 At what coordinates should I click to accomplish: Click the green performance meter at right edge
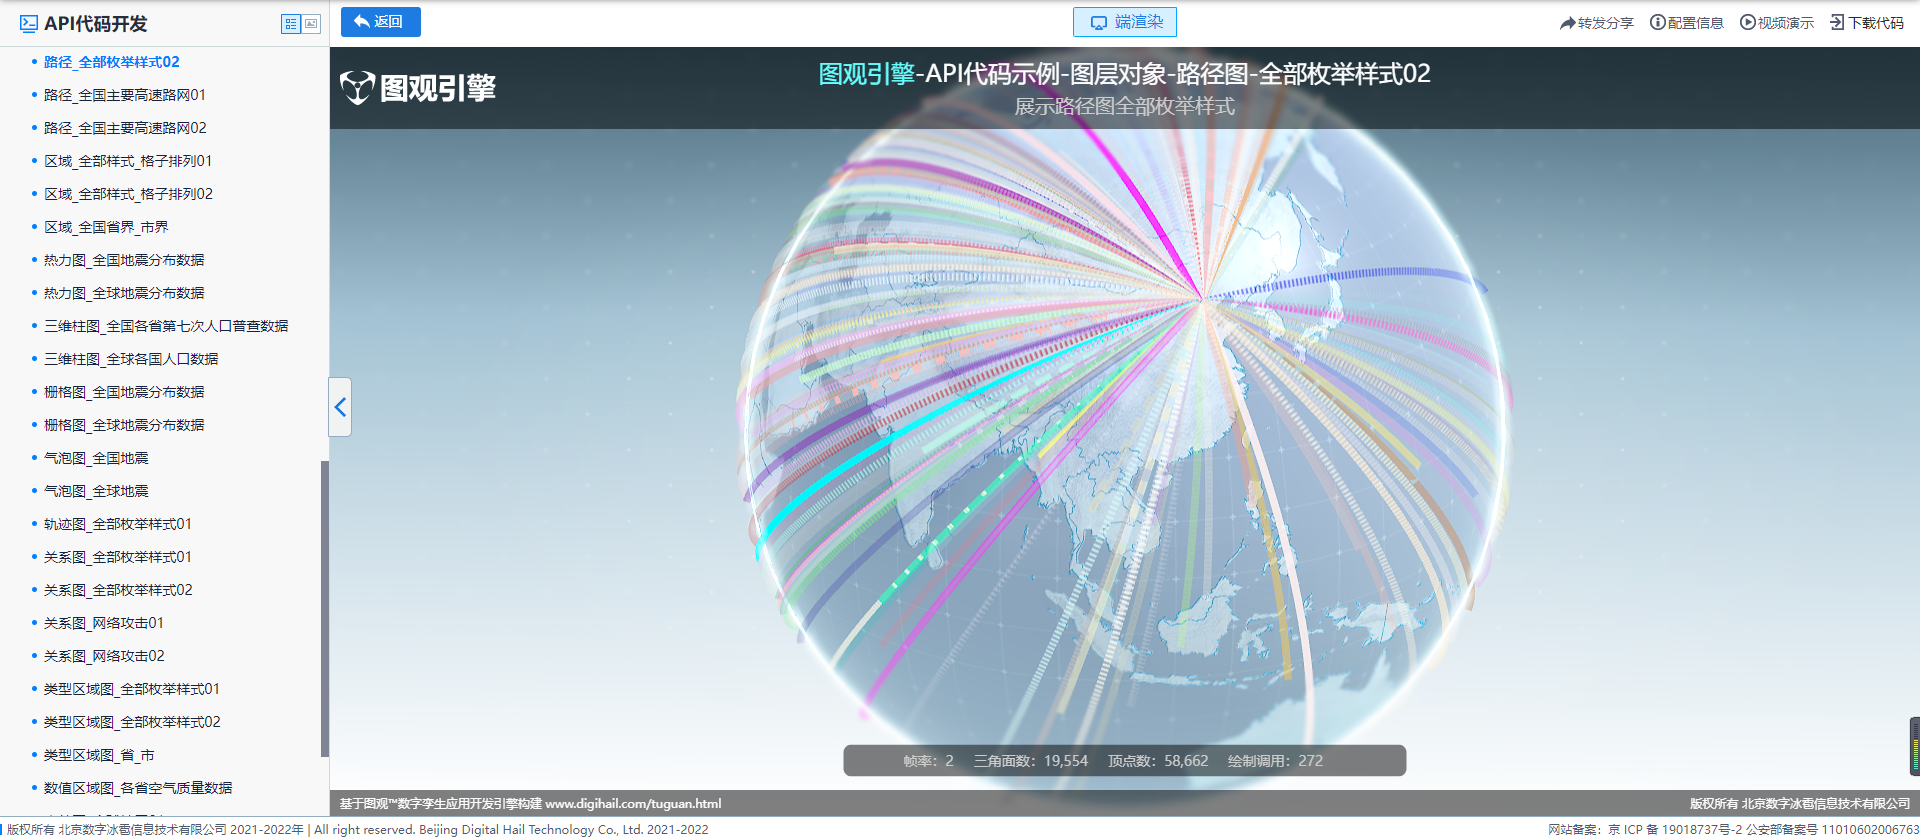pyautogui.click(x=1915, y=746)
